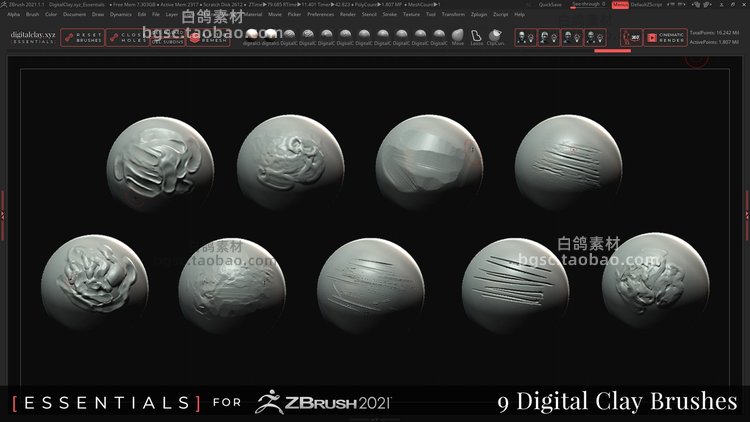Image resolution: width=750 pixels, height=422 pixels.
Task: Toggle the Menus button in title bar
Action: 620,5
